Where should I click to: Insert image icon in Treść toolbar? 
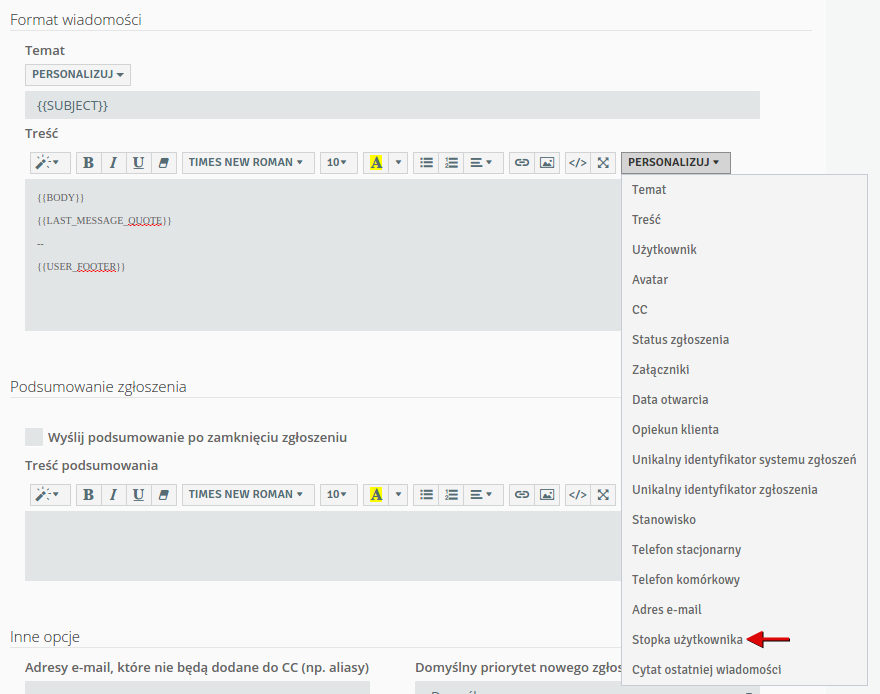(547, 163)
